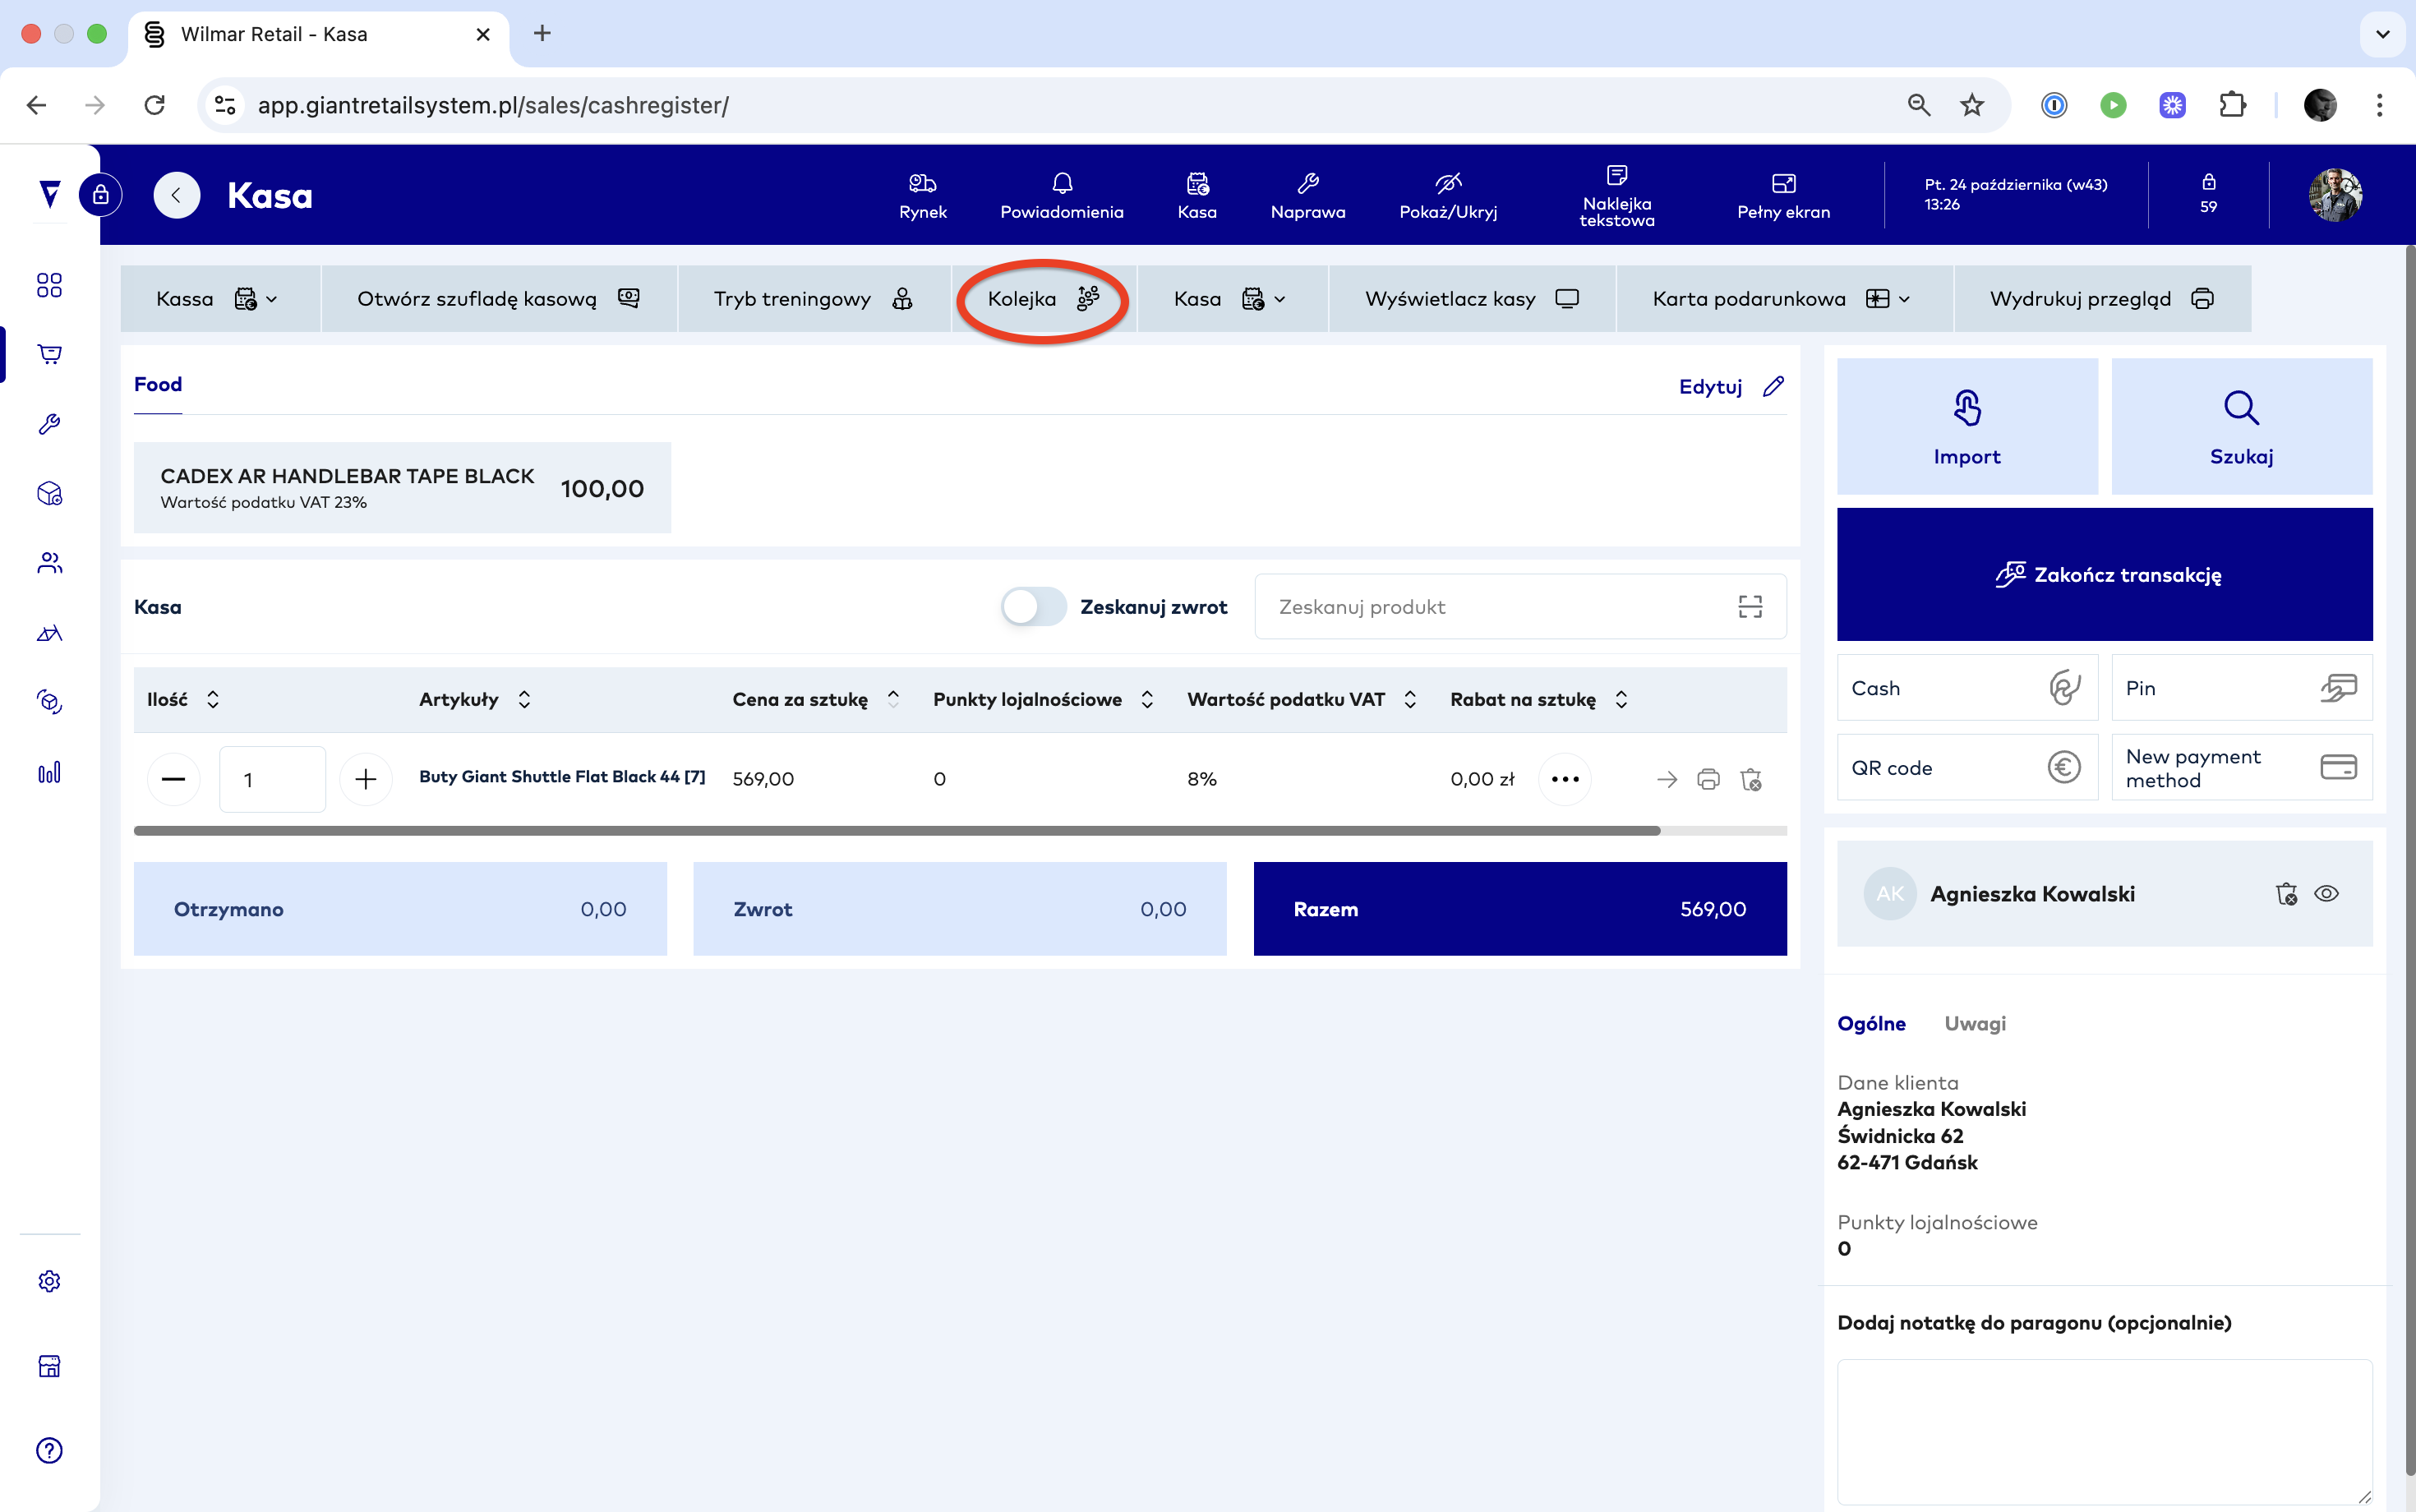Sort by Cena za sztukę column
Viewport: 2416px width, 1512px height.
pos(893,699)
